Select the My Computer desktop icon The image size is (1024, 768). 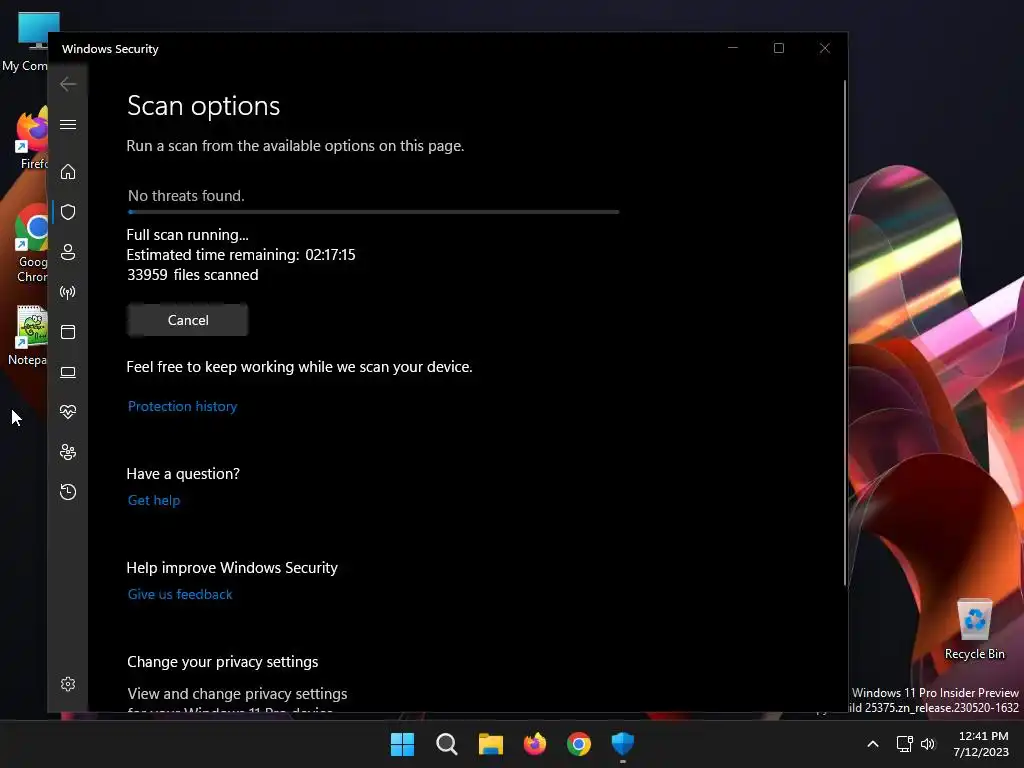coord(24,42)
